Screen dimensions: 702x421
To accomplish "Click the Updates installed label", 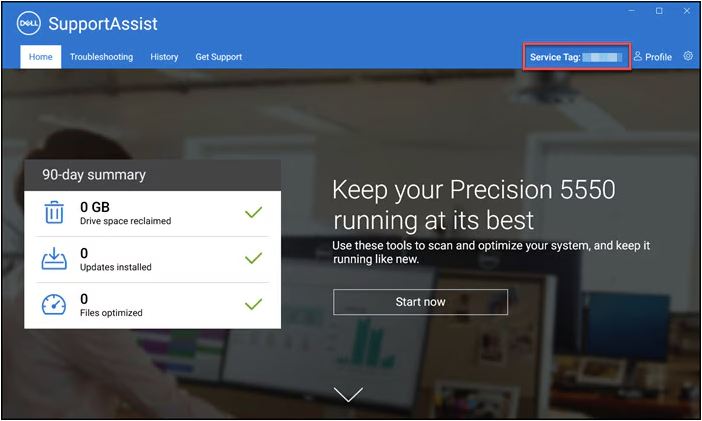I will tap(116, 267).
